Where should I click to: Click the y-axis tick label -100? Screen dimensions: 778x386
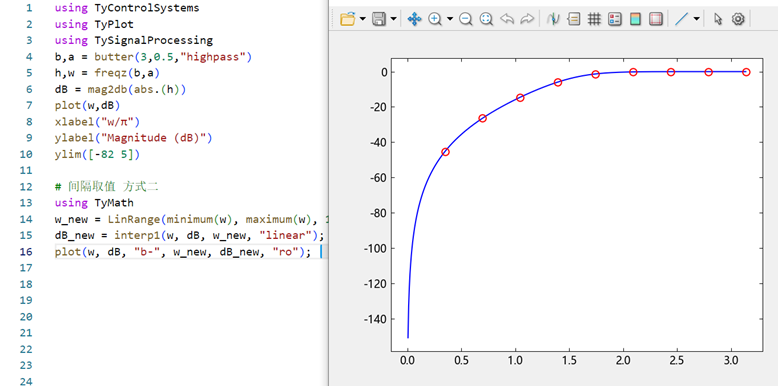pos(376,248)
